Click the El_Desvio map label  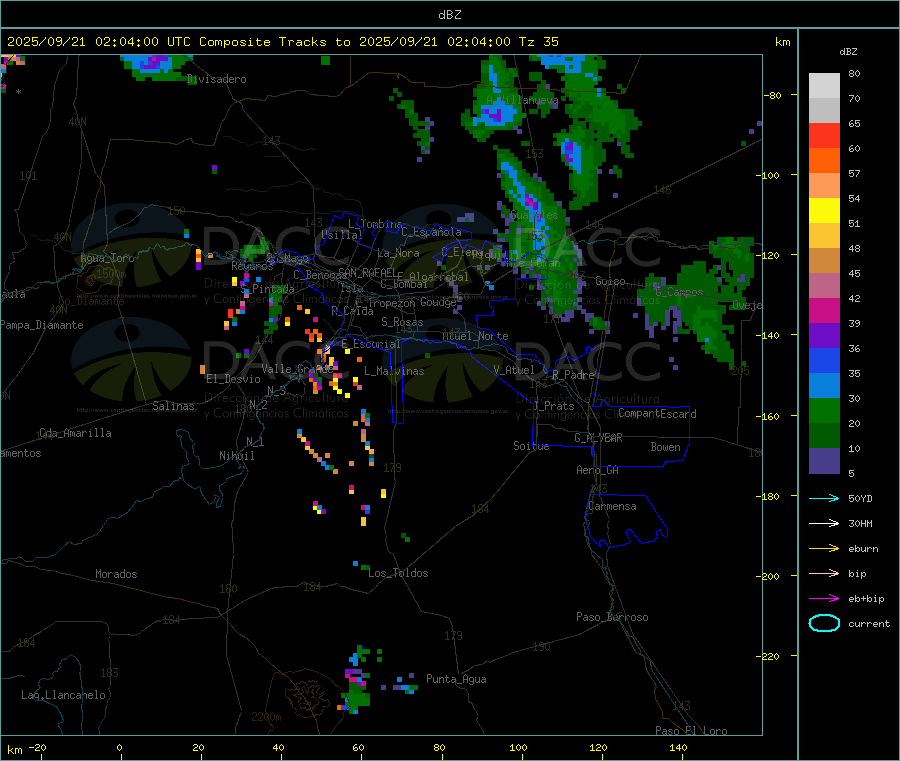233,379
